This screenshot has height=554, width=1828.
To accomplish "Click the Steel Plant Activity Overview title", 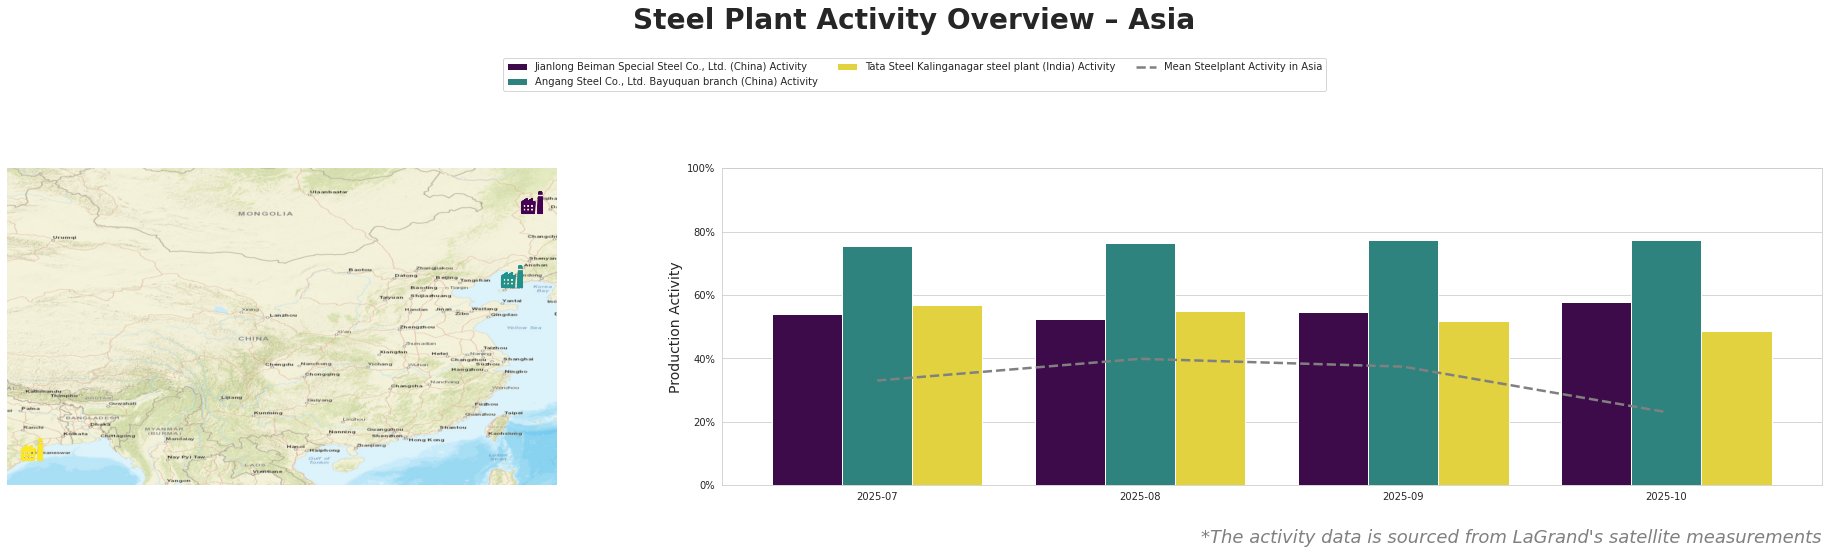I will click(x=913, y=20).
